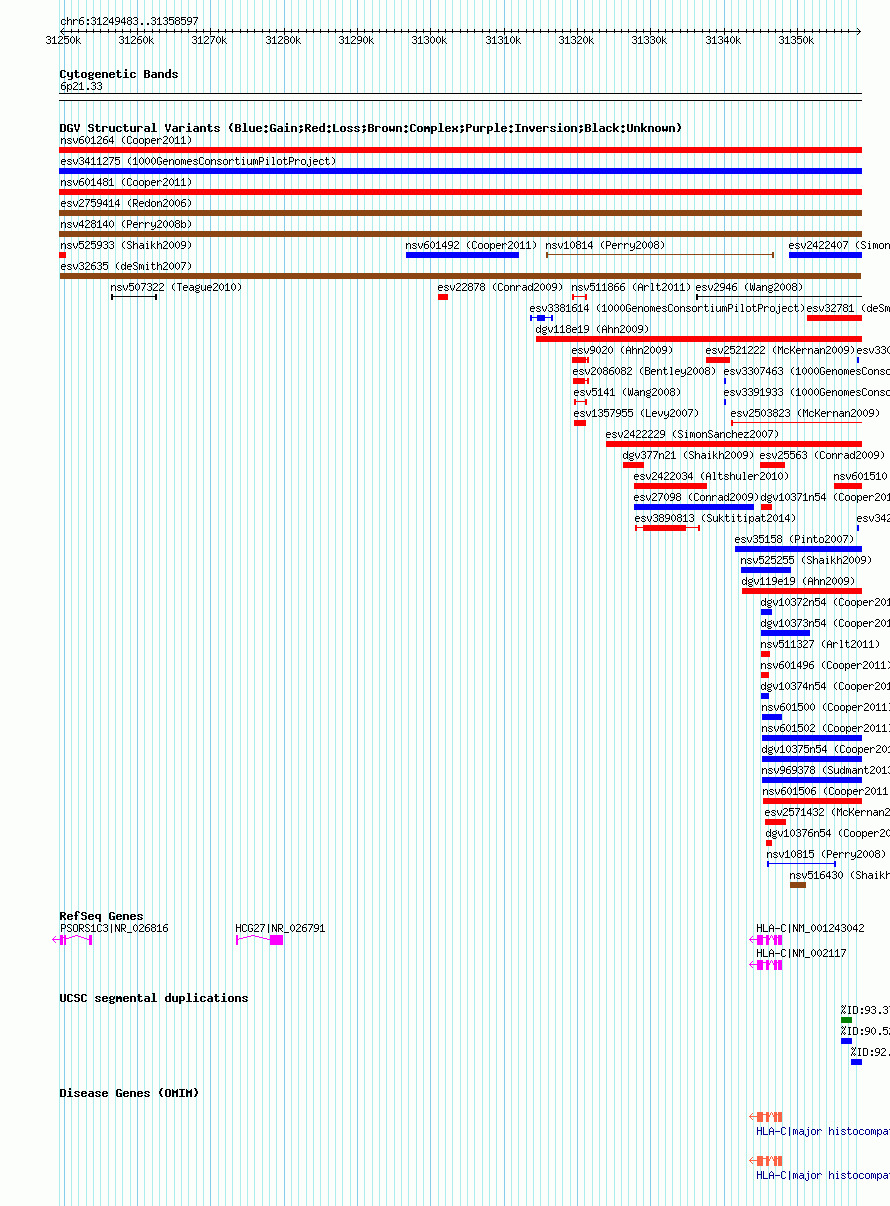Select the nsv601500 blue bar

772,717
